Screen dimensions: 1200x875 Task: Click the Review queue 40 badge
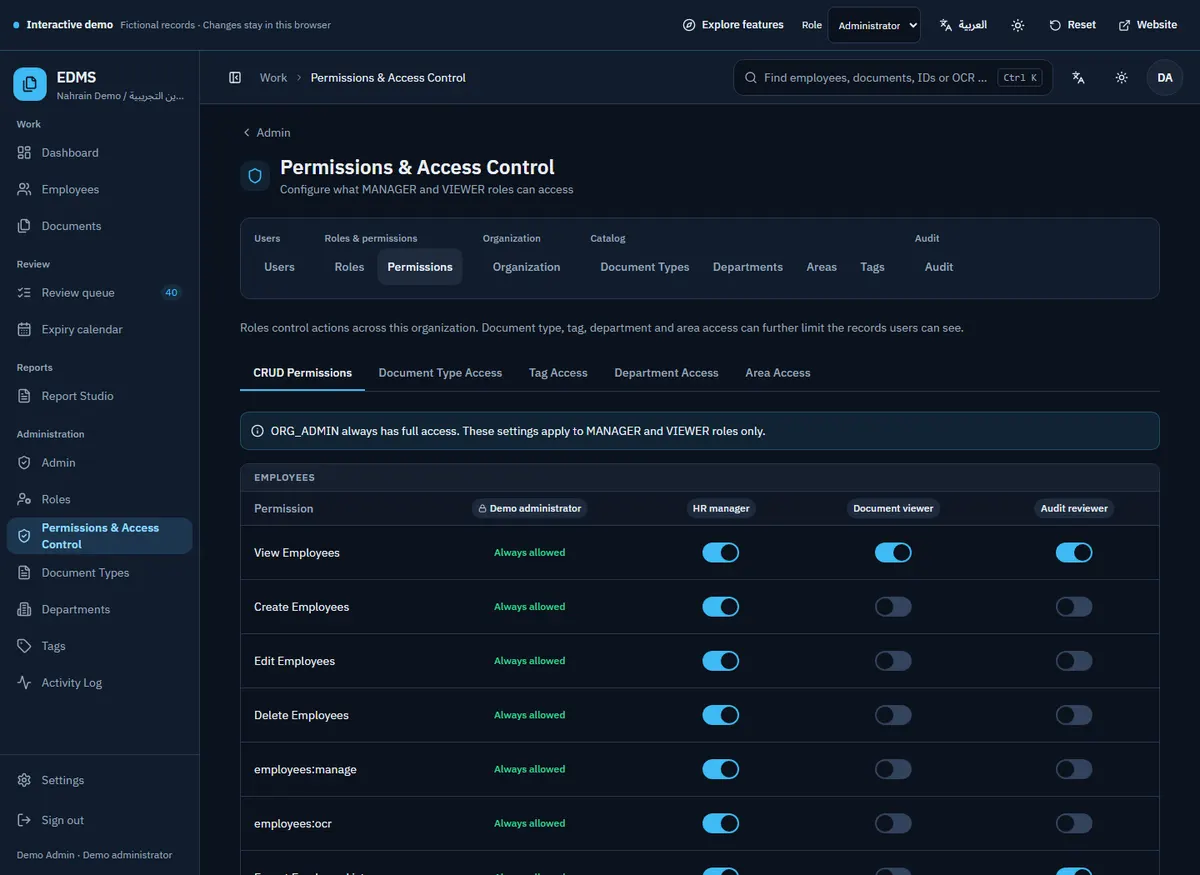point(171,293)
